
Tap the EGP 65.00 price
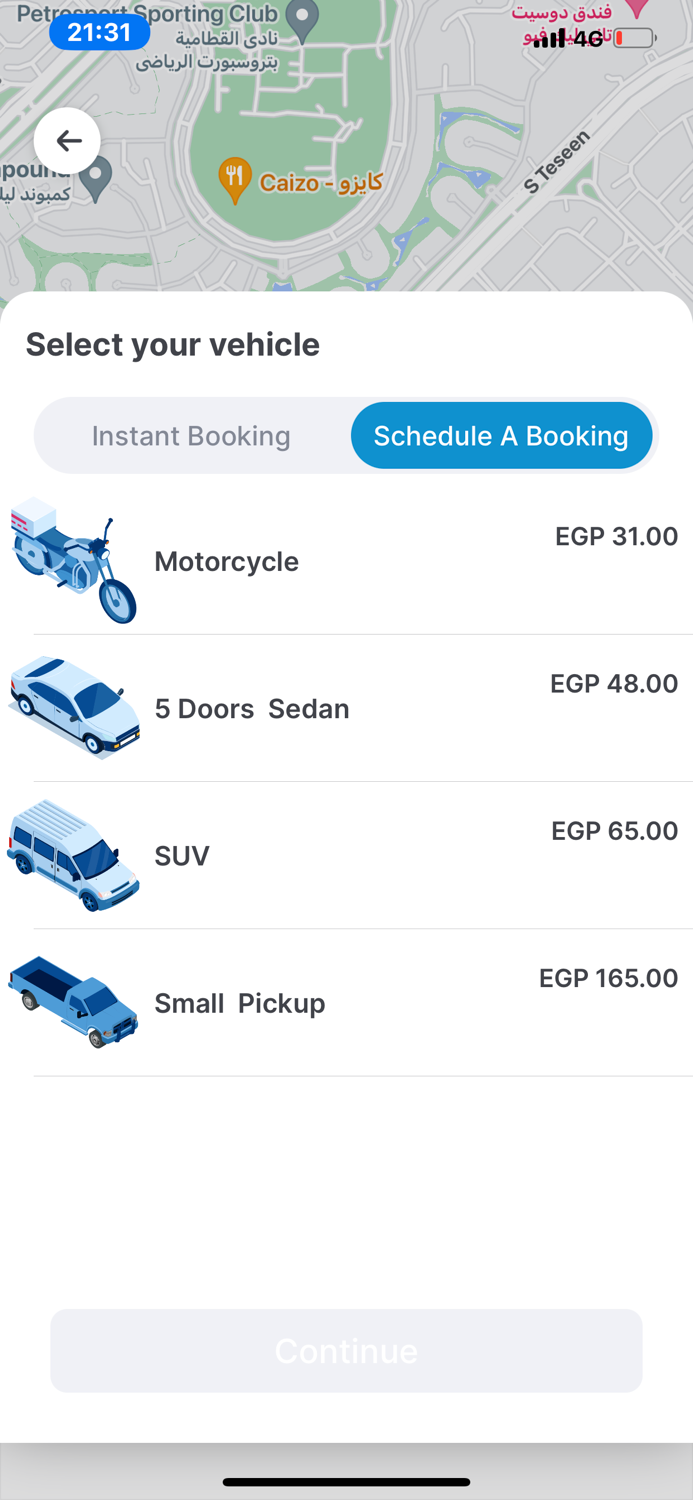(x=614, y=830)
